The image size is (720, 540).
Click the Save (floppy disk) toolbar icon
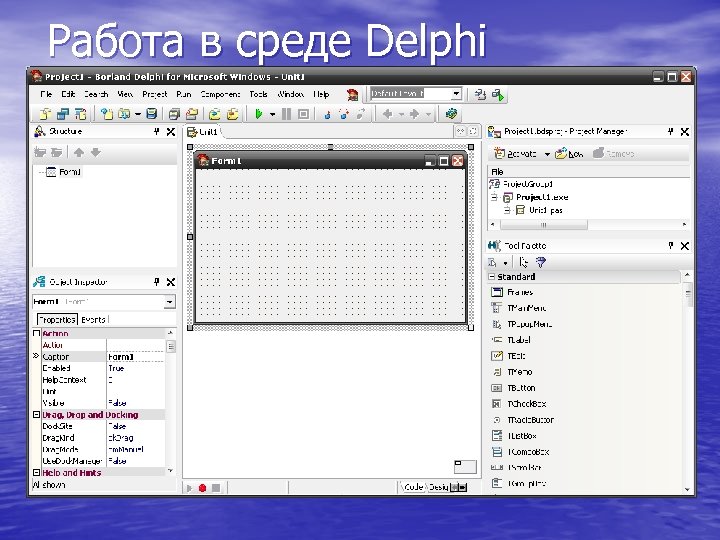(152, 113)
